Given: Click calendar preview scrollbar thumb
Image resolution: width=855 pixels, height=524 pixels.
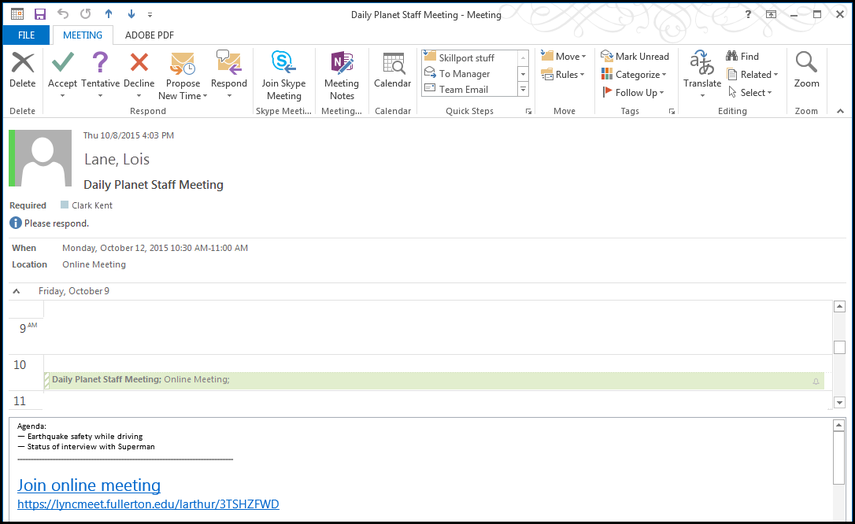Looking at the screenshot, I should coord(840,347).
